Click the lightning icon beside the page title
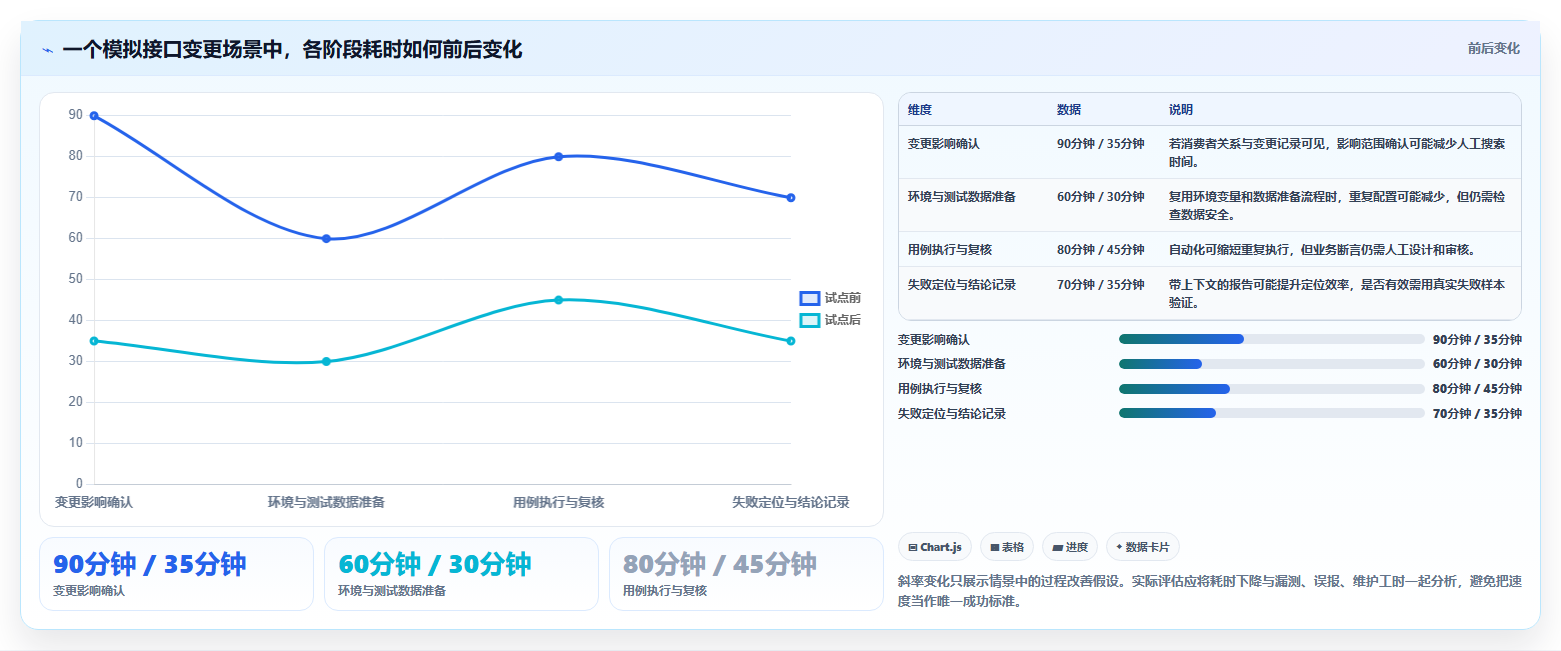This screenshot has width=1561, height=651. [48, 50]
